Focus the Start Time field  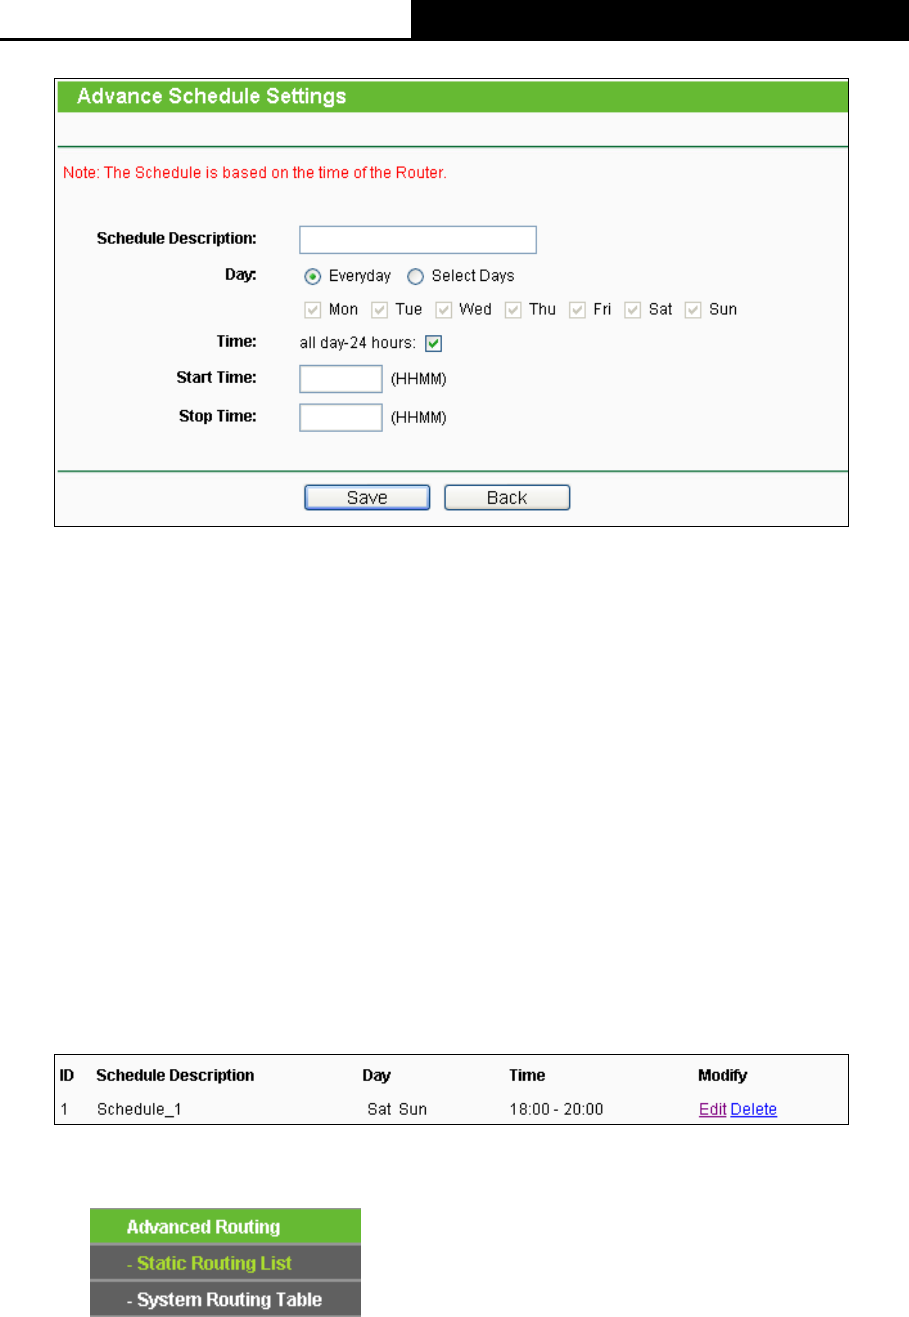tap(341, 379)
